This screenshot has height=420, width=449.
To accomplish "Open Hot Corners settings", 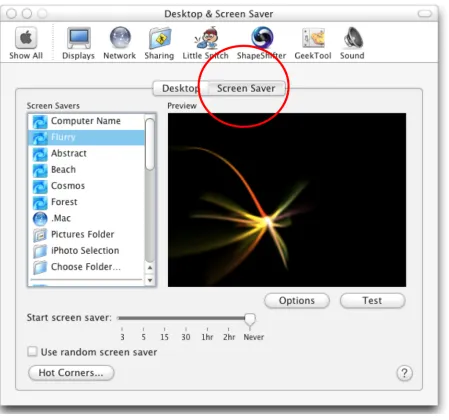I will pyautogui.click(x=71, y=373).
